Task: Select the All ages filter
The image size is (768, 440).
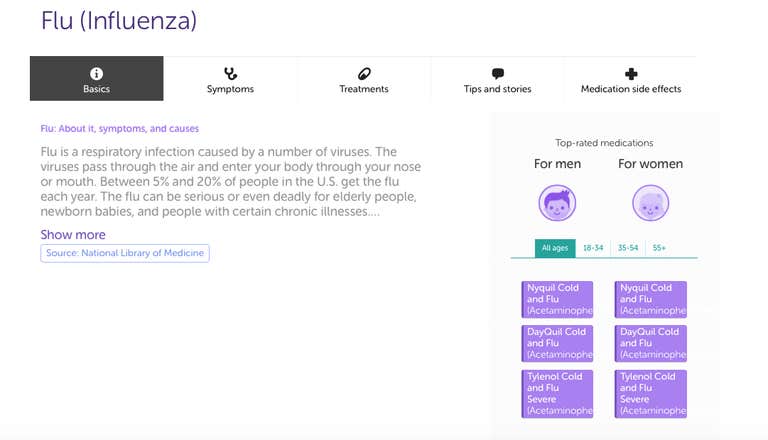Action: tap(555, 248)
